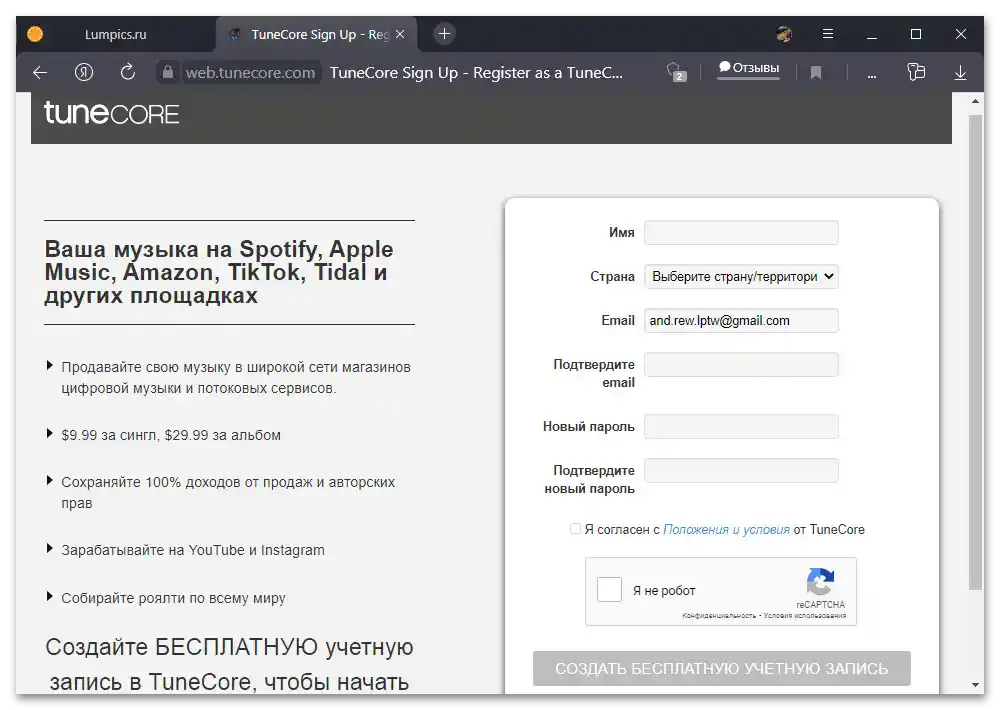The height and width of the screenshot is (710, 1000).
Task: Click the scrollbar down arrow
Action: point(975,684)
